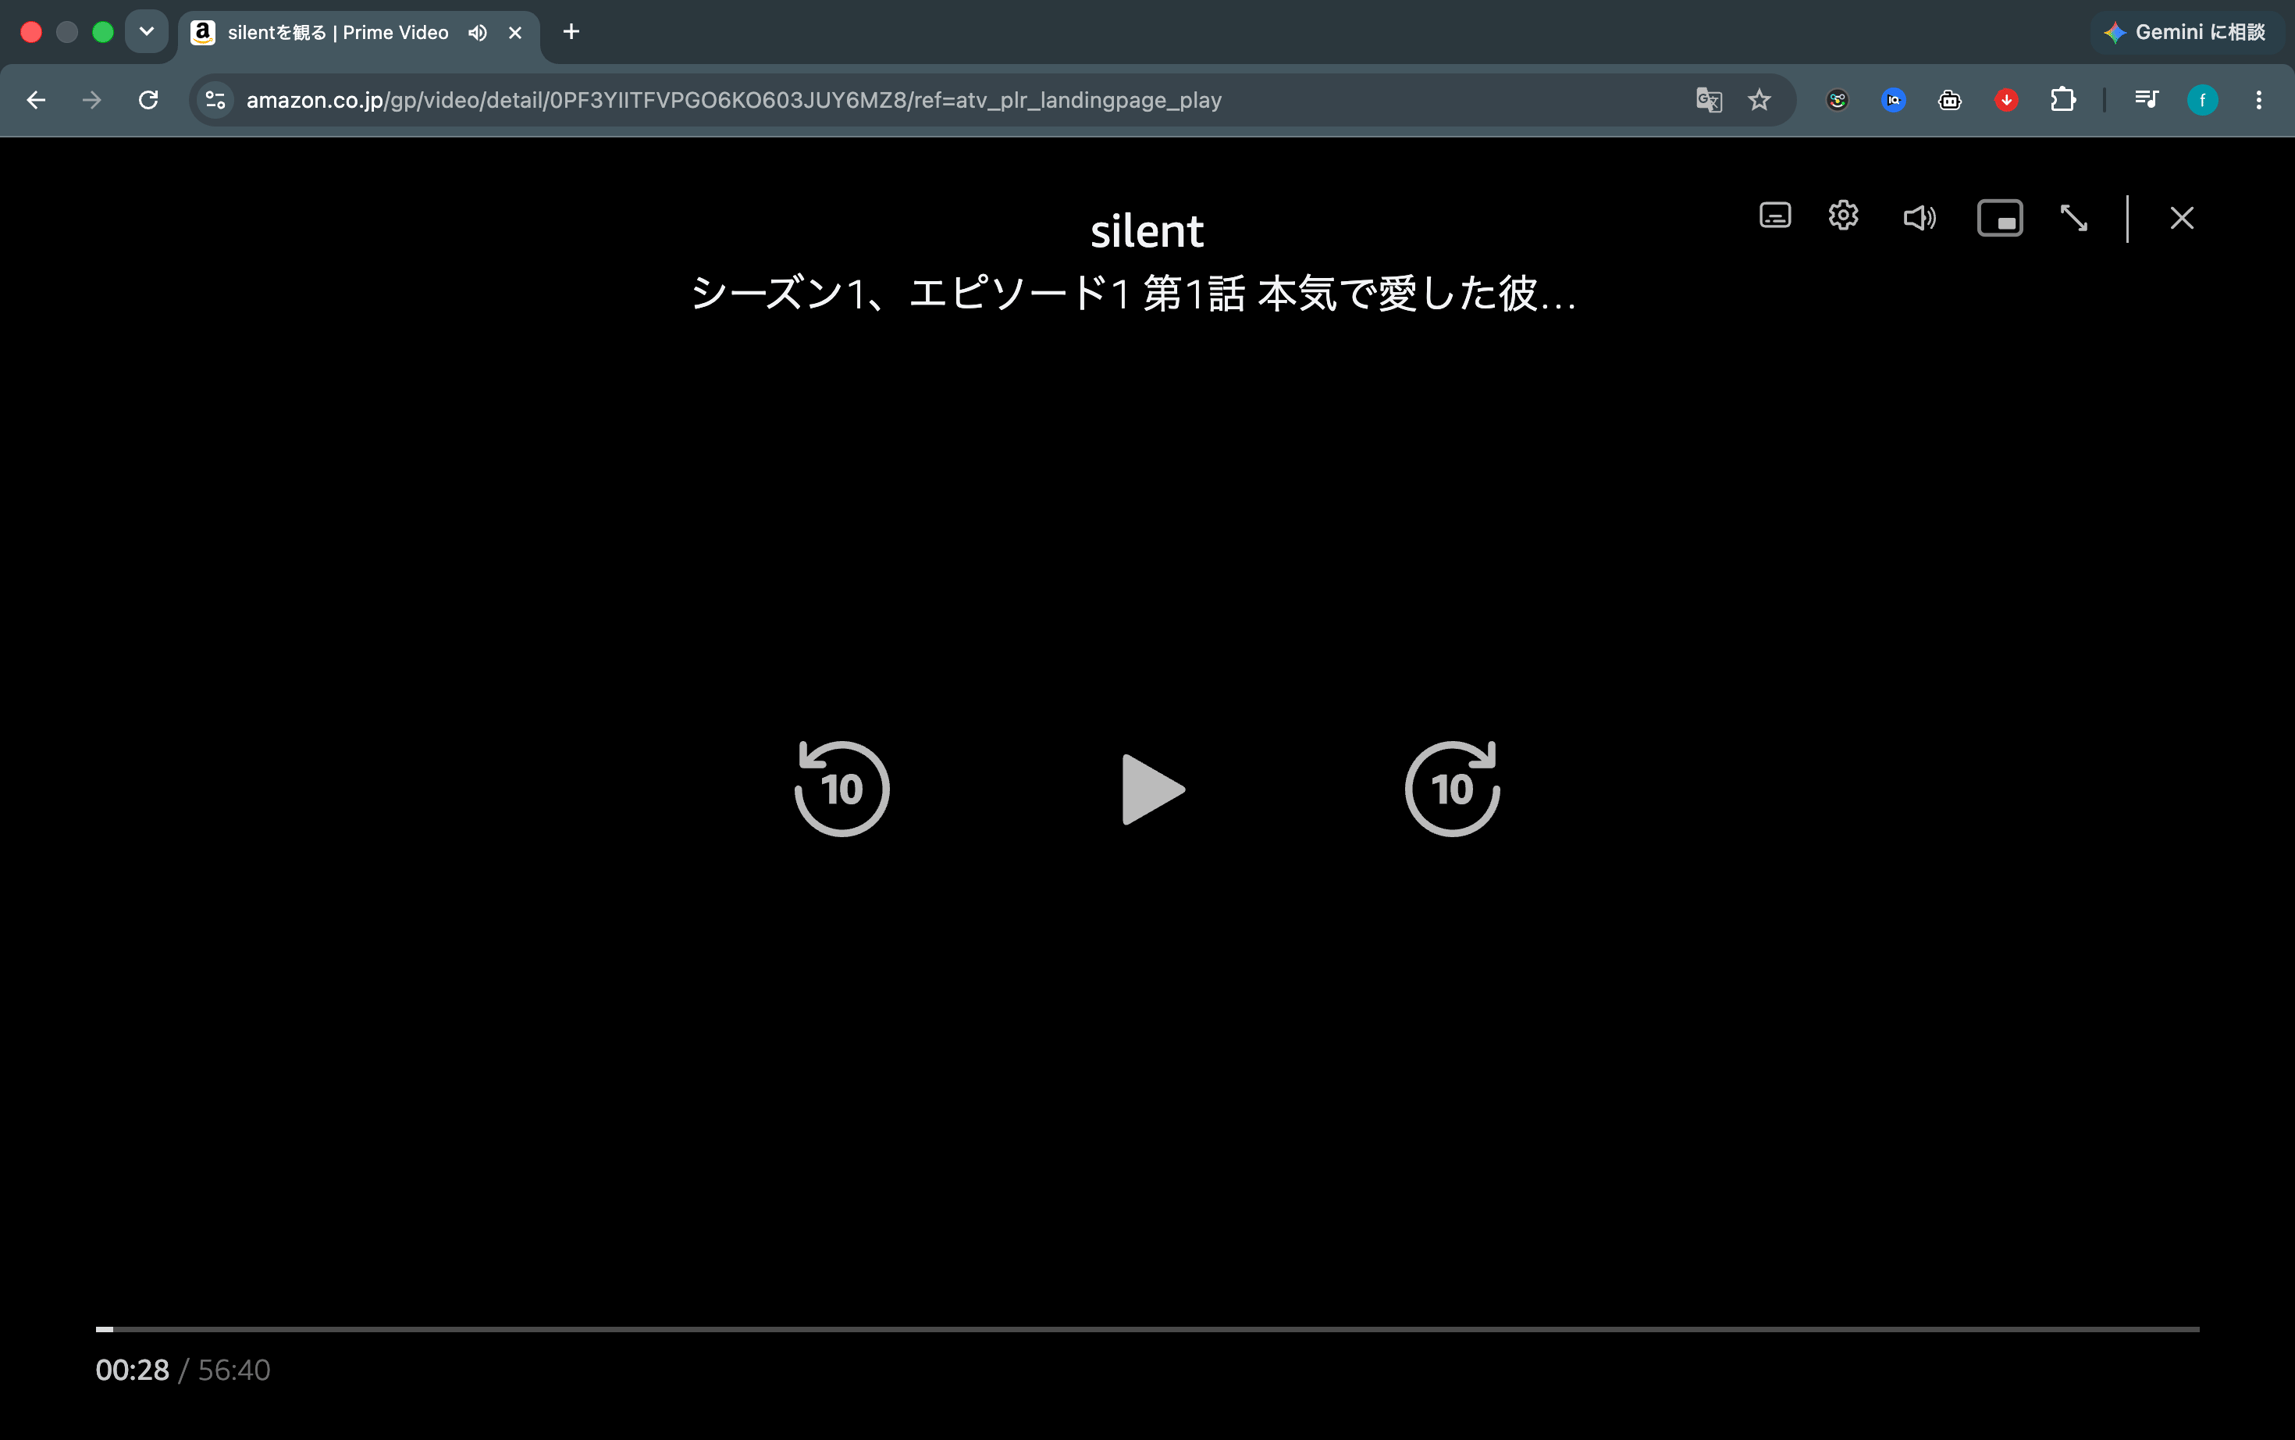The image size is (2295, 1440).
Task: Open the green-eyed extension icon
Action: coord(1837,100)
